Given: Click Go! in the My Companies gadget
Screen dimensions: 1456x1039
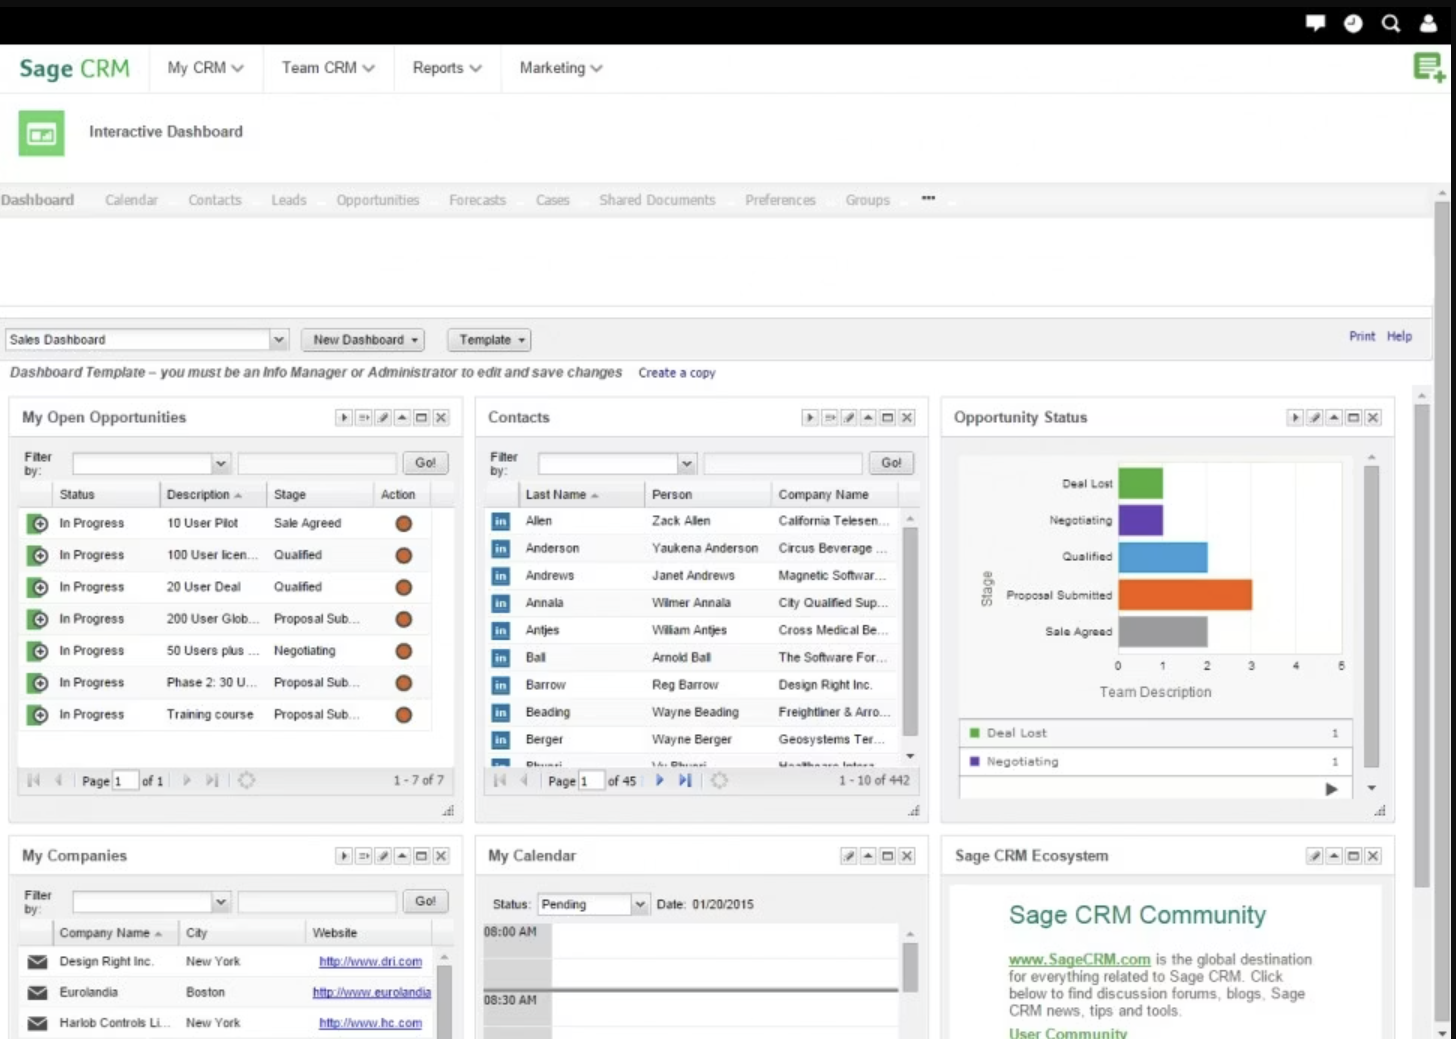Looking at the screenshot, I should 425,901.
